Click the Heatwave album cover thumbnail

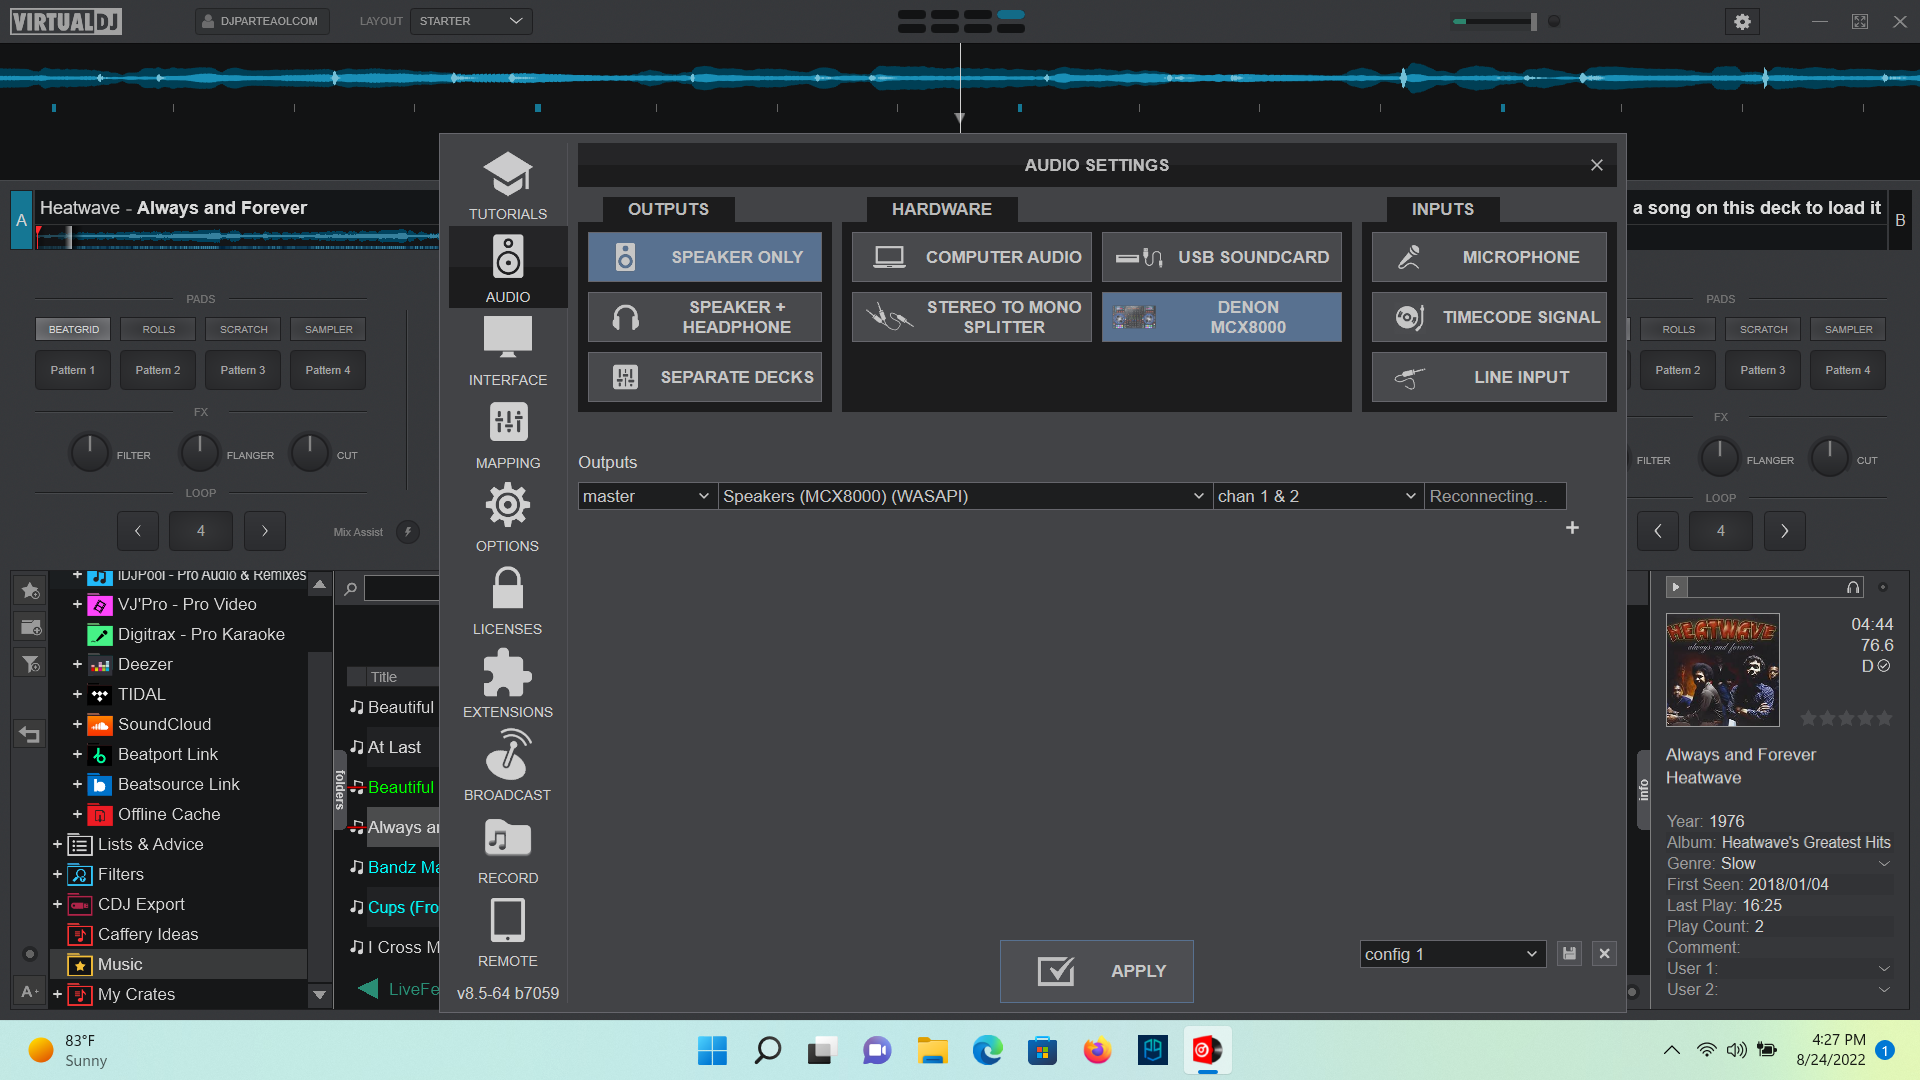(x=1722, y=669)
